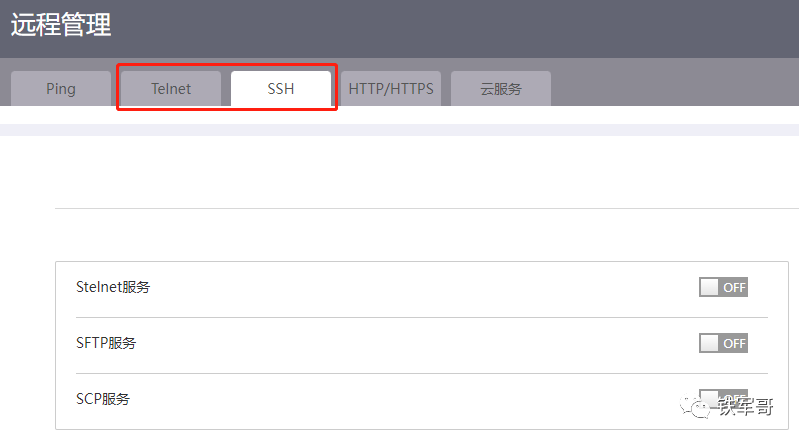799x441 pixels.
Task: Switch to the Telnet tab
Action: tap(171, 88)
